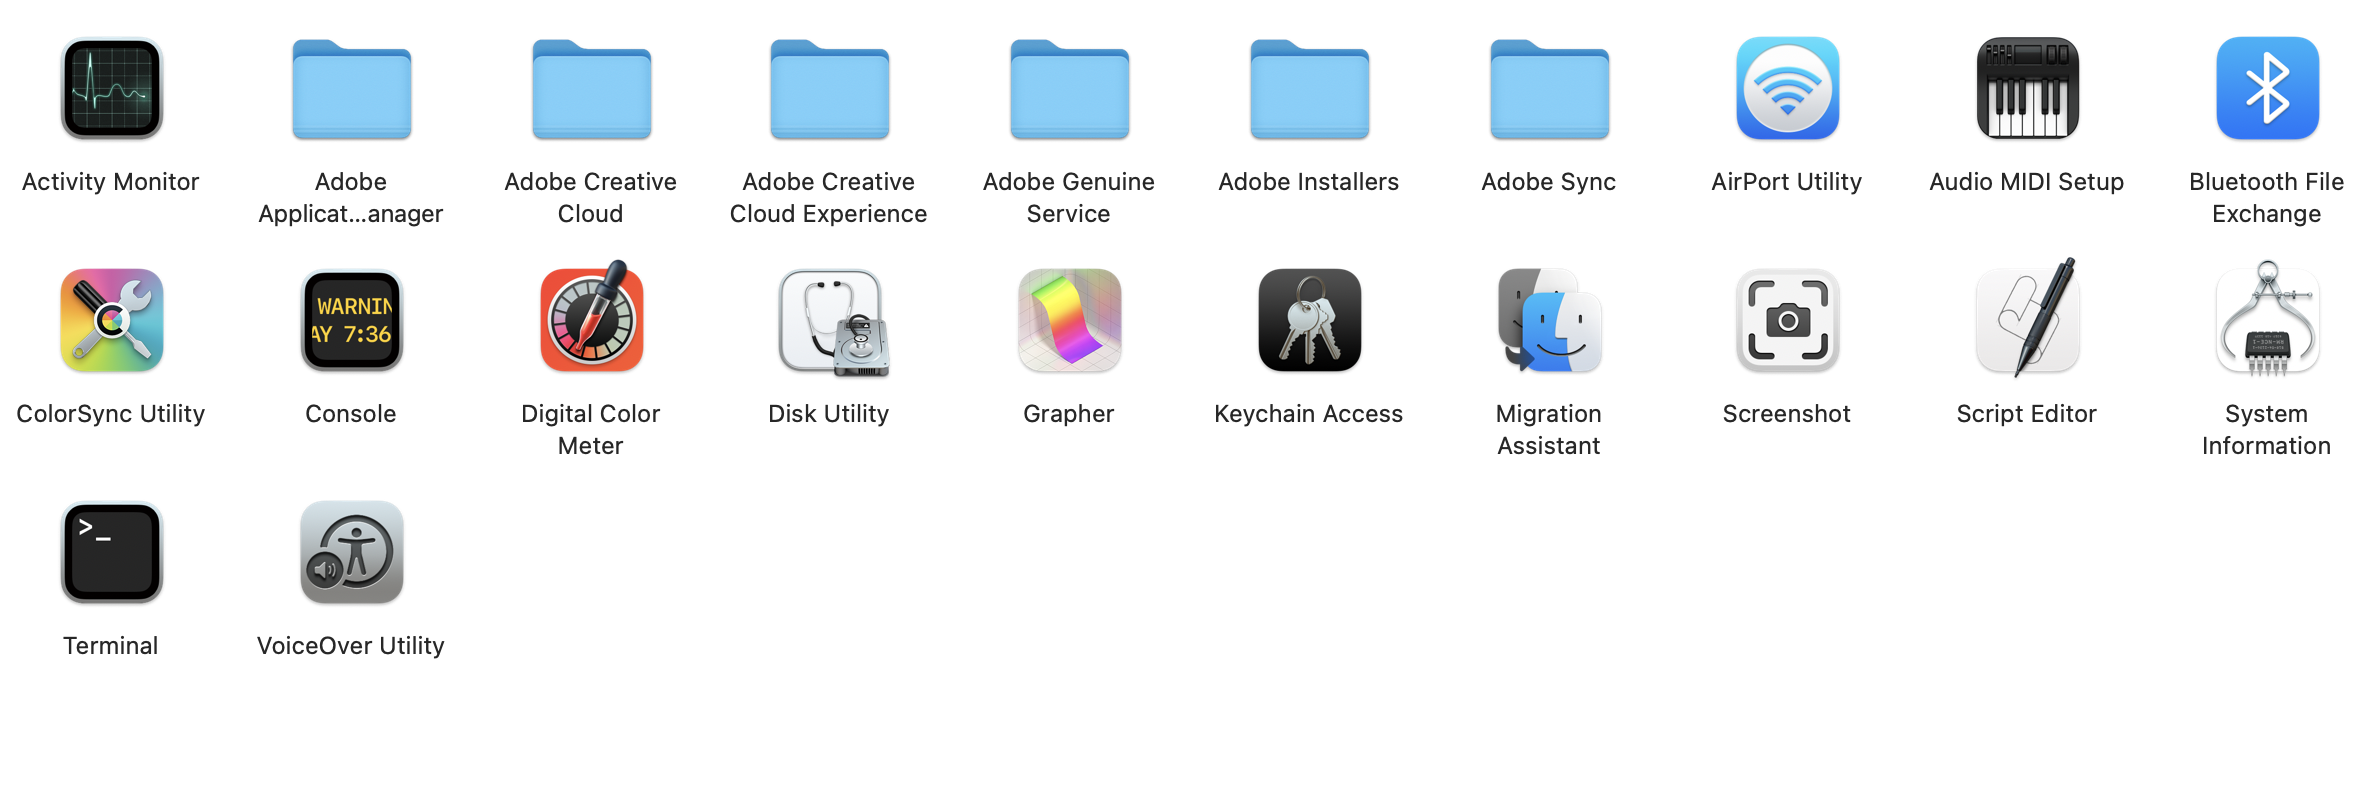Click the "Activity Monitor" name label
The image size is (2380, 810).
coord(111,182)
